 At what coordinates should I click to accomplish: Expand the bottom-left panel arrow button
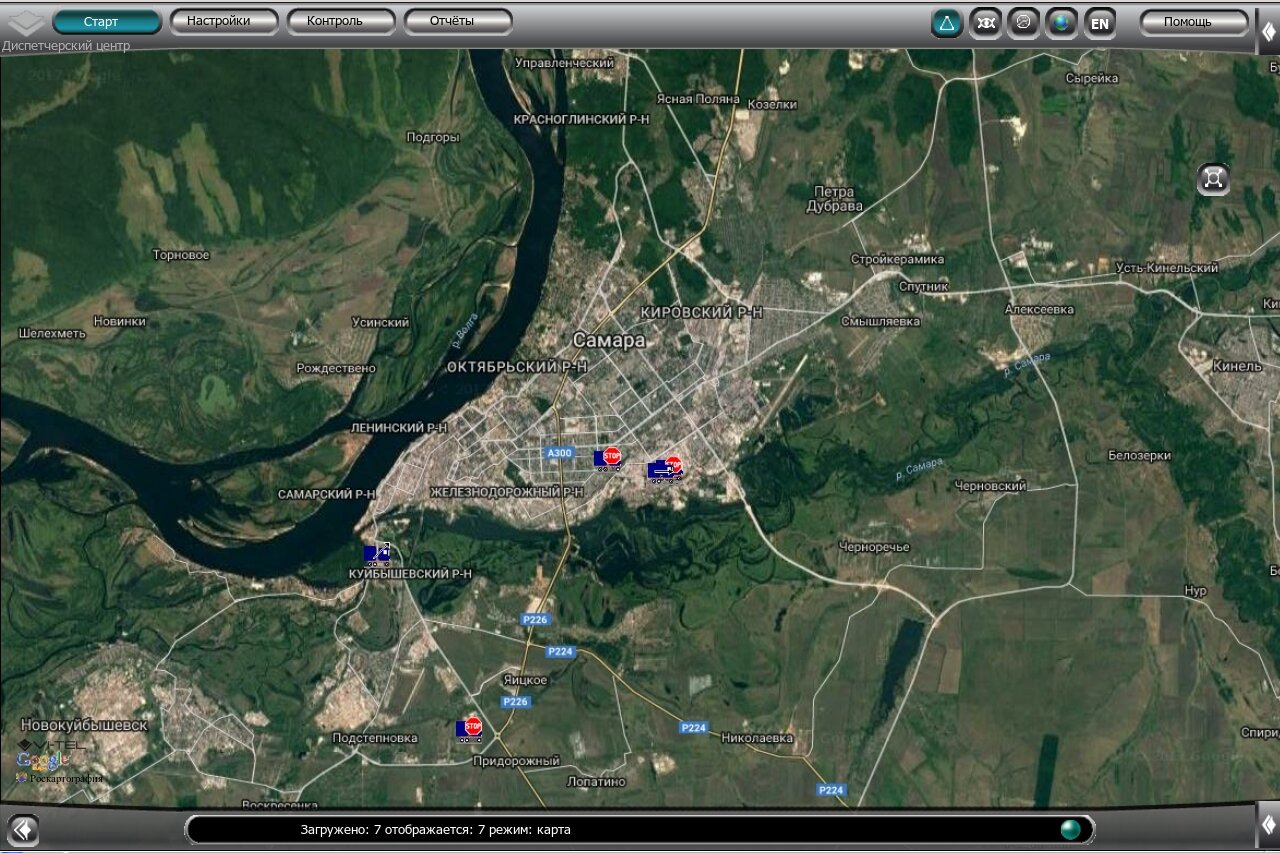[x=22, y=829]
